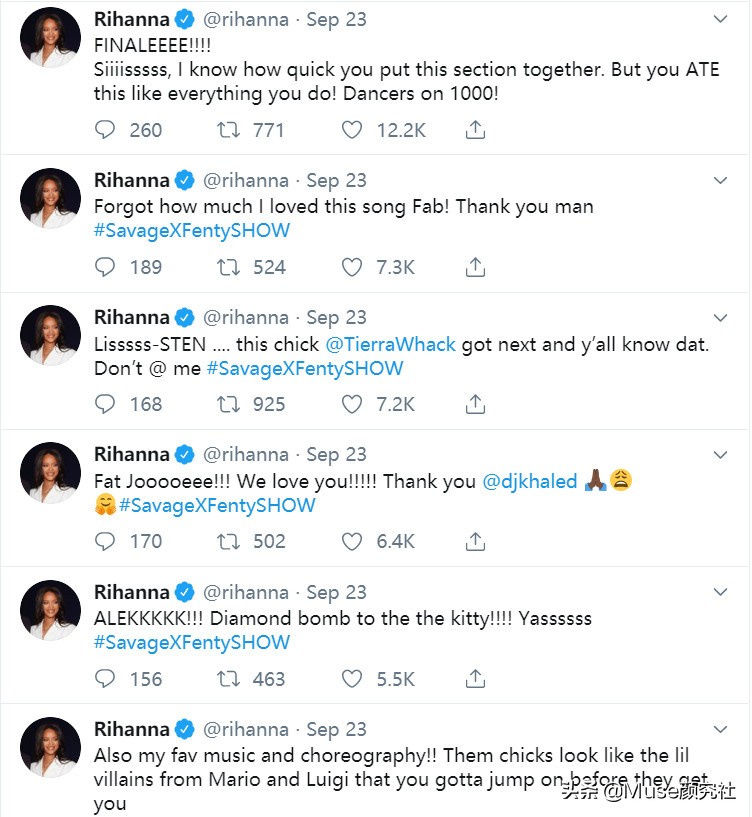The image size is (752, 817).
Task: Click Rihanna's profile picture on the ALEKKKKK tweet
Action: [x=50, y=610]
